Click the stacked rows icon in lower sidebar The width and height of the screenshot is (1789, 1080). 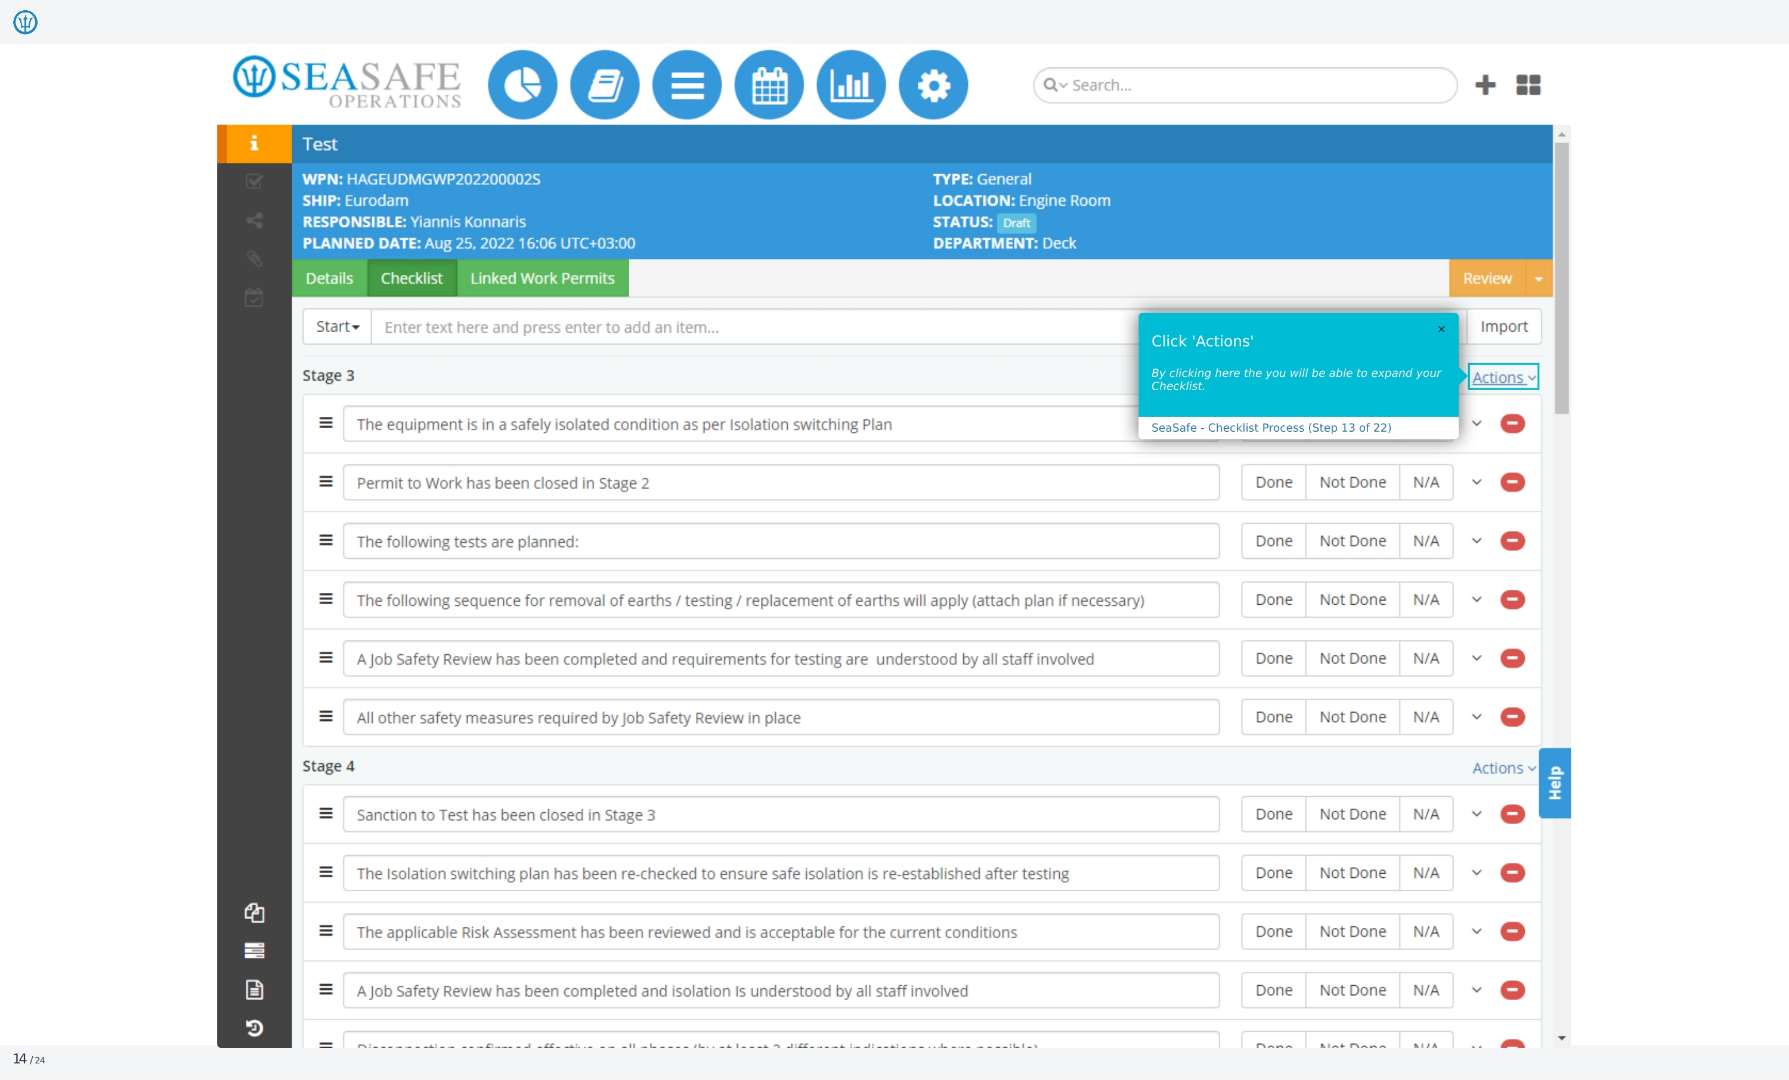254,950
